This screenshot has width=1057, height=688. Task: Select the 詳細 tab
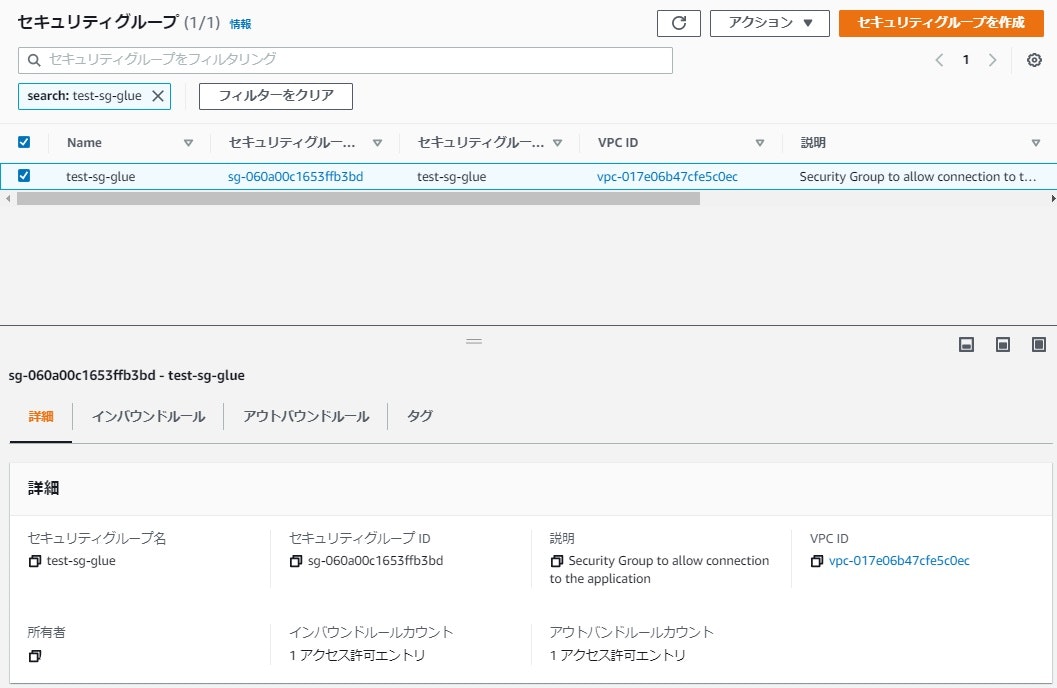tap(40, 416)
